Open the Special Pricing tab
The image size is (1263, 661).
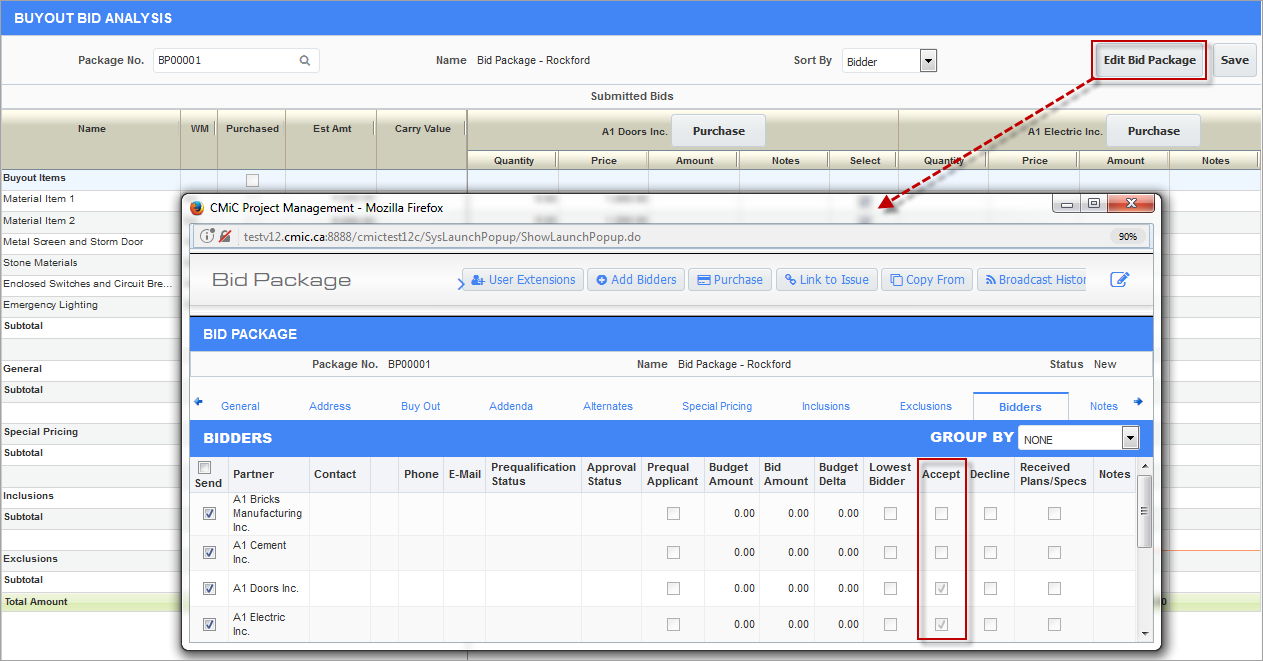pyautogui.click(x=716, y=406)
